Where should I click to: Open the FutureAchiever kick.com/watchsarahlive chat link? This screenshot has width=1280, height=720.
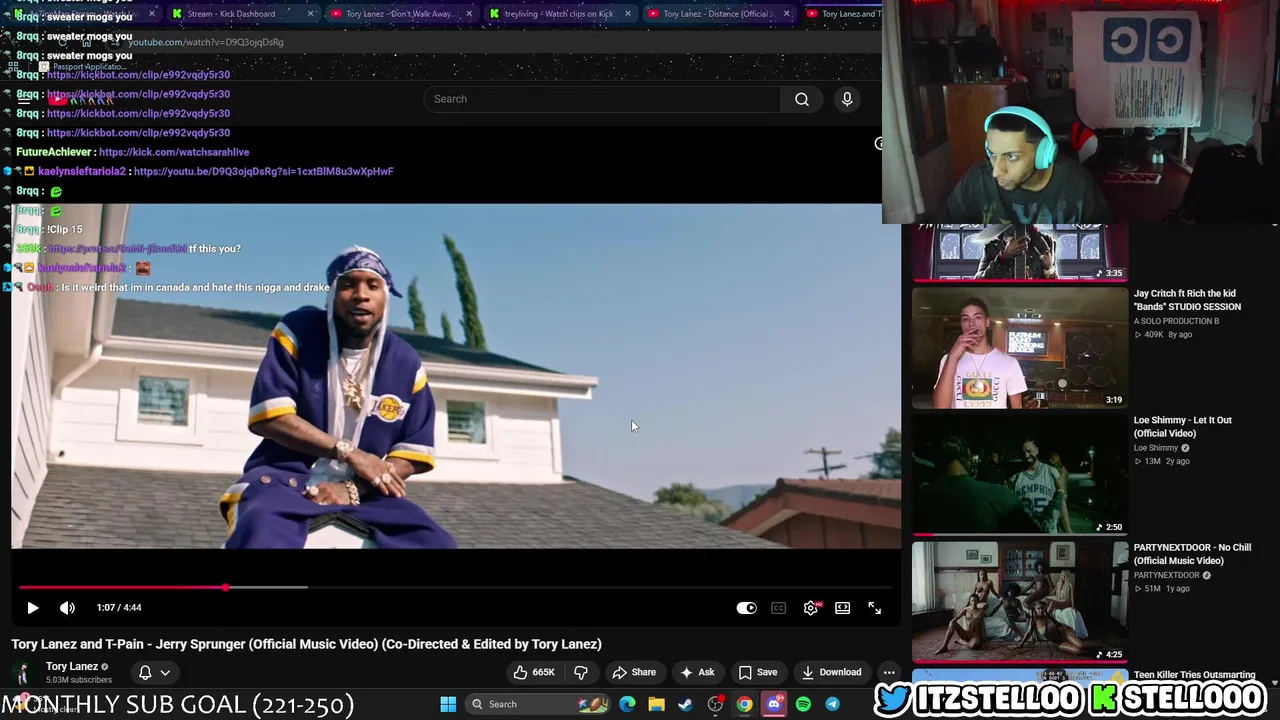(174, 152)
